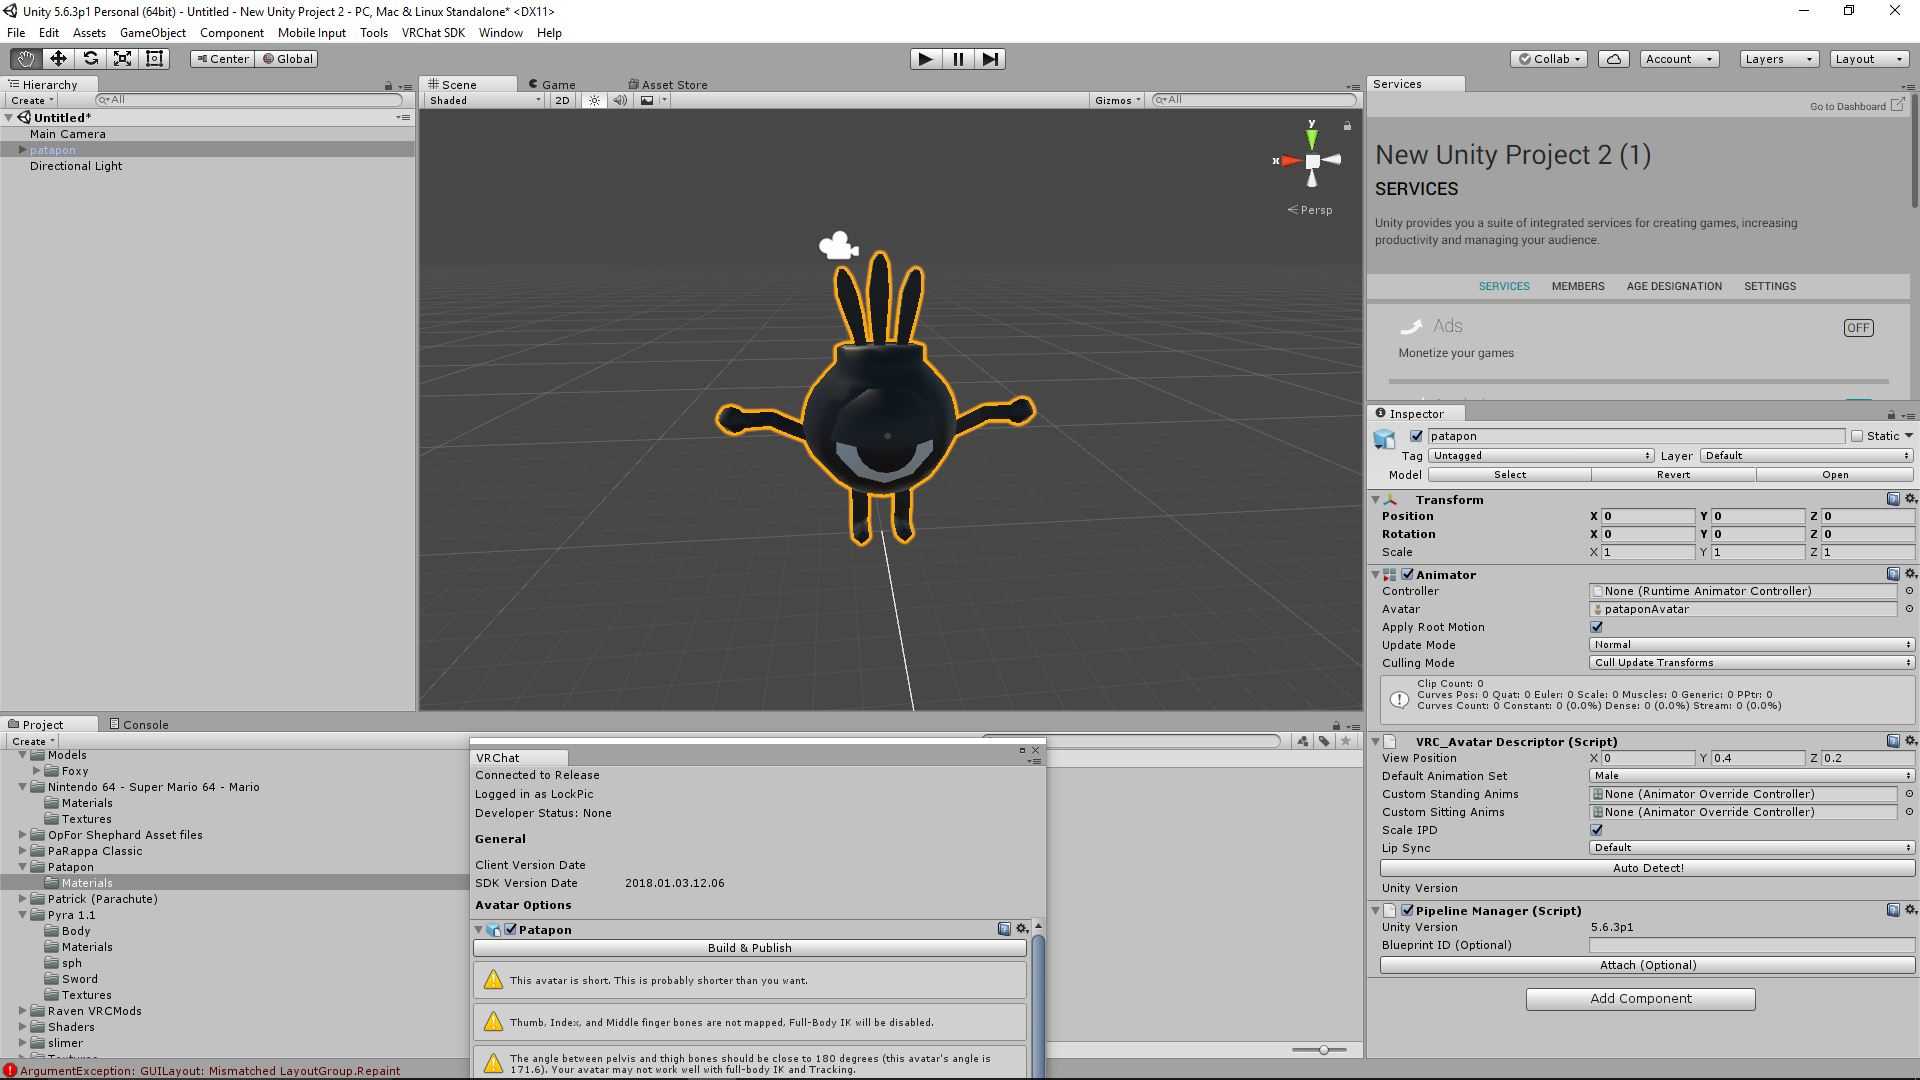Screen dimensions: 1920x1080
Task: Toggle scene audio speaker icon
Action: click(x=620, y=100)
